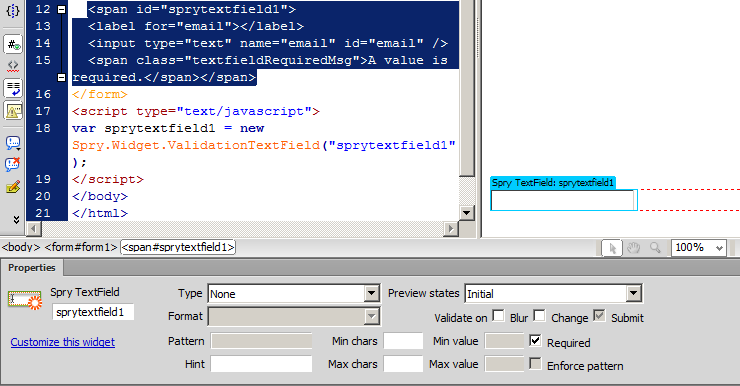Click the text field in design view
740x386 pixels.
tap(563, 200)
